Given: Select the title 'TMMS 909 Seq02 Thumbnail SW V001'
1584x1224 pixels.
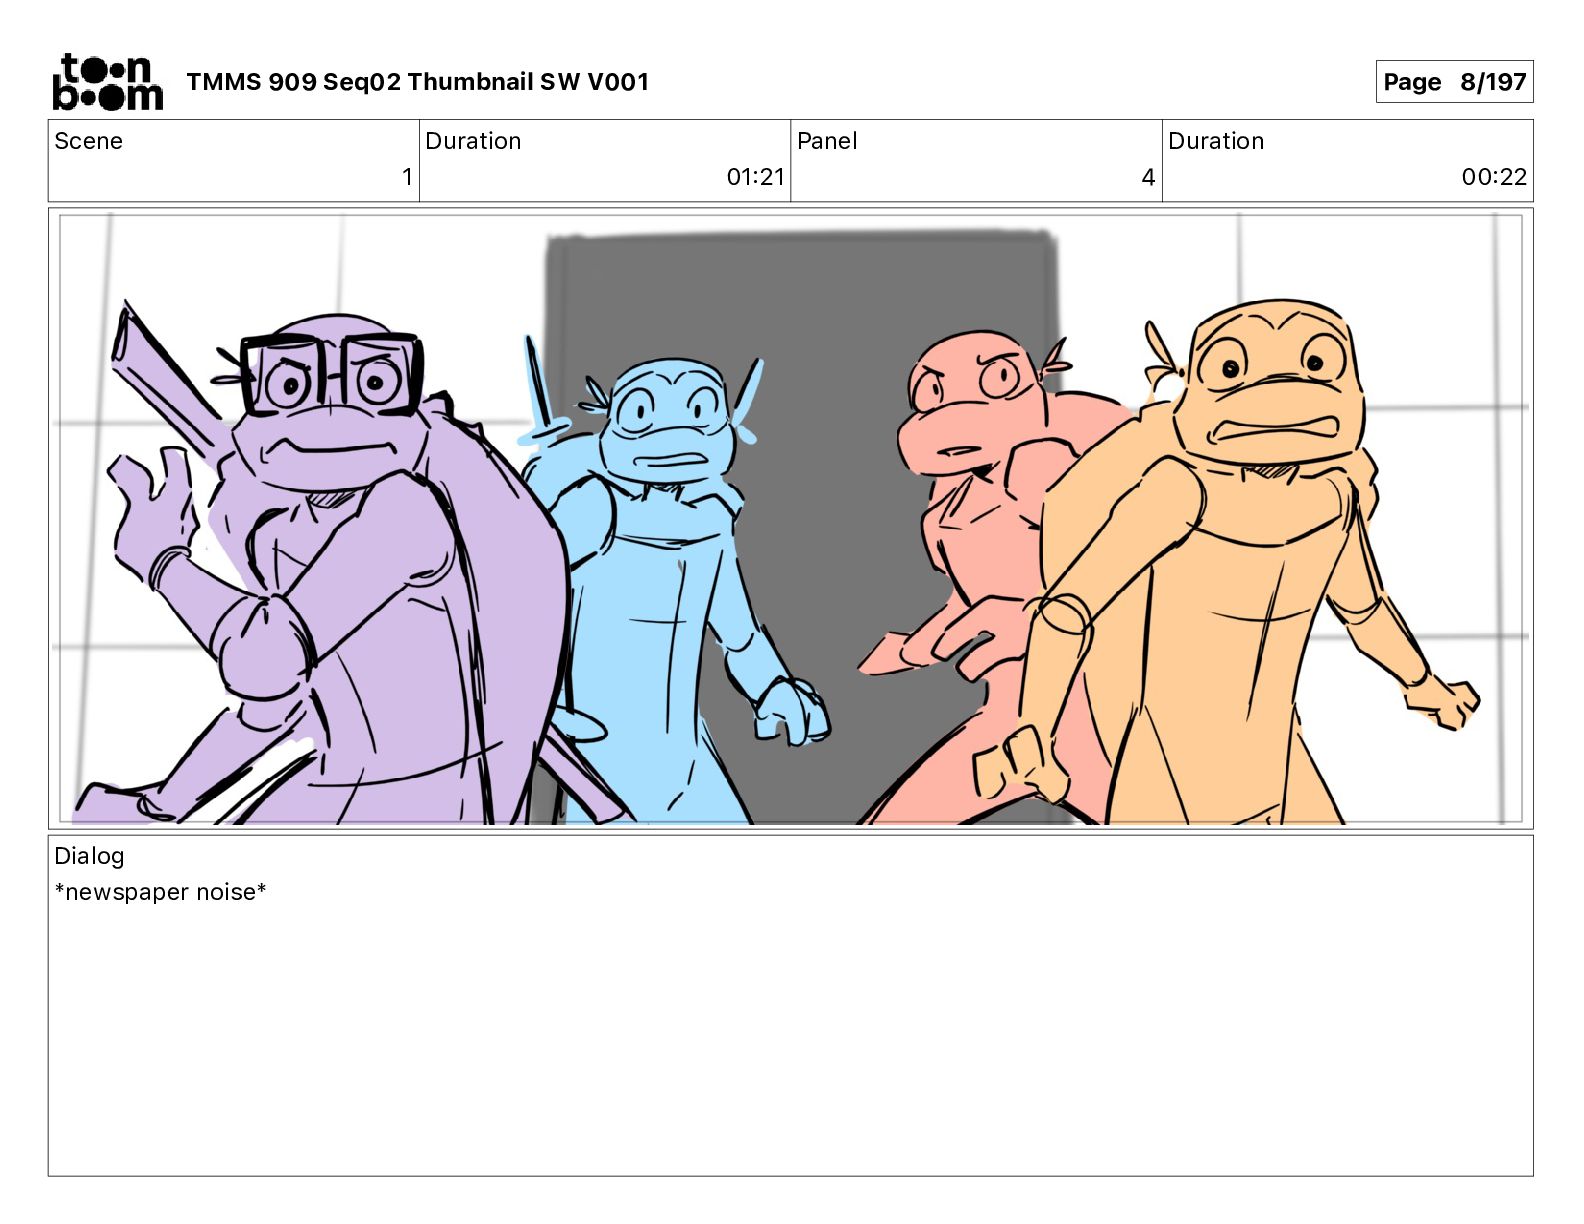Looking at the screenshot, I should tap(418, 82).
